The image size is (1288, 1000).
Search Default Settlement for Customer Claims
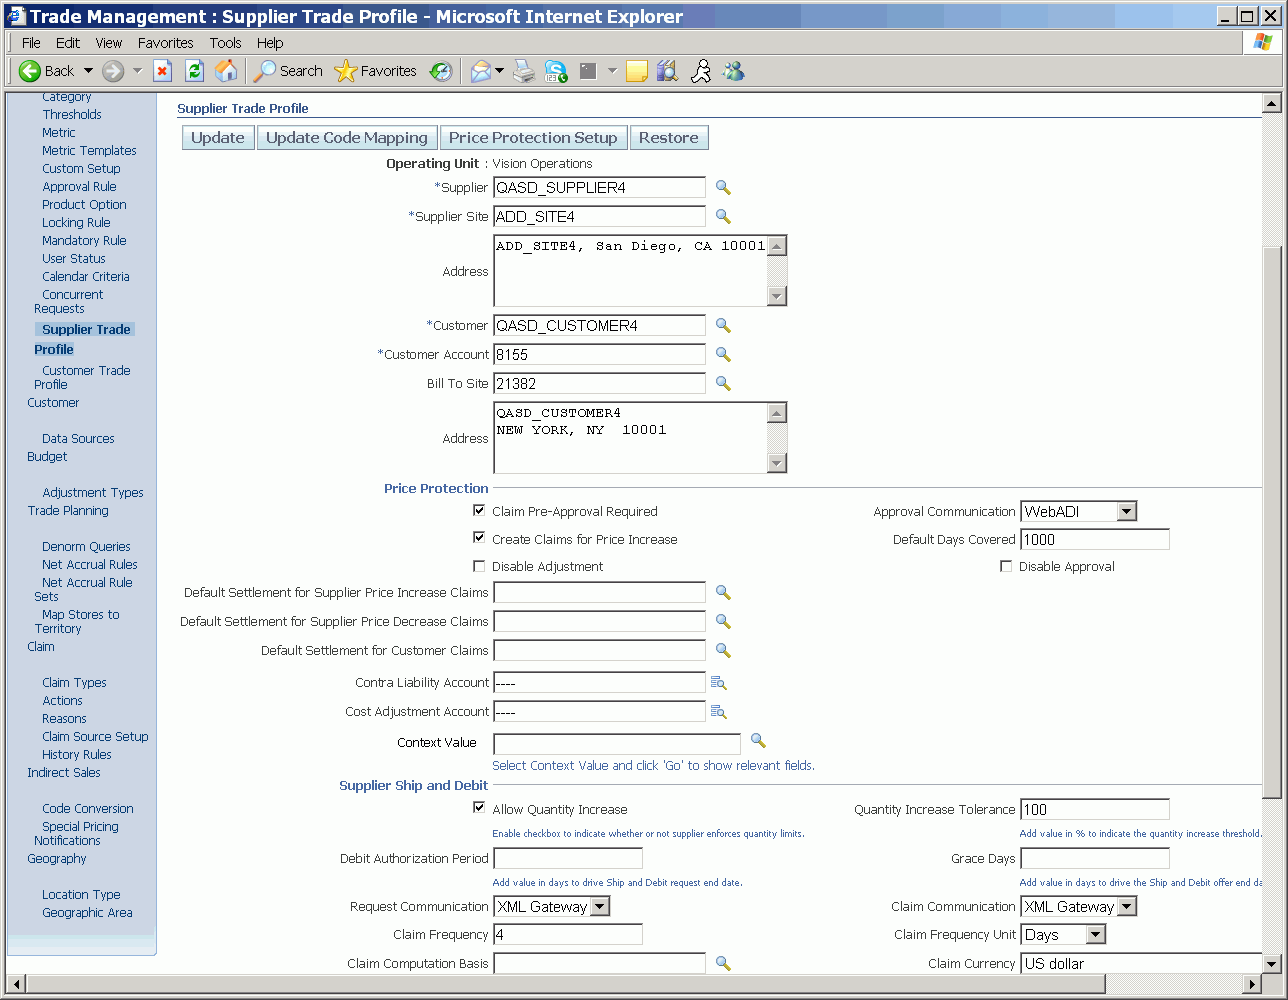click(723, 651)
